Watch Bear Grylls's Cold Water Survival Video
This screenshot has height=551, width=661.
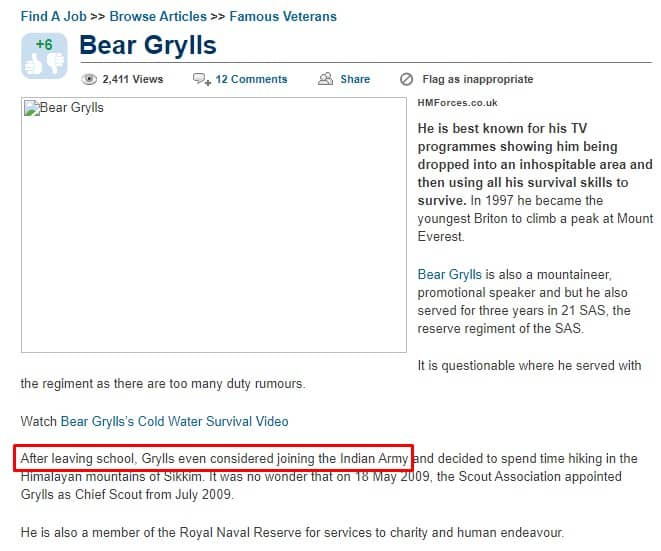pyautogui.click(x=175, y=421)
